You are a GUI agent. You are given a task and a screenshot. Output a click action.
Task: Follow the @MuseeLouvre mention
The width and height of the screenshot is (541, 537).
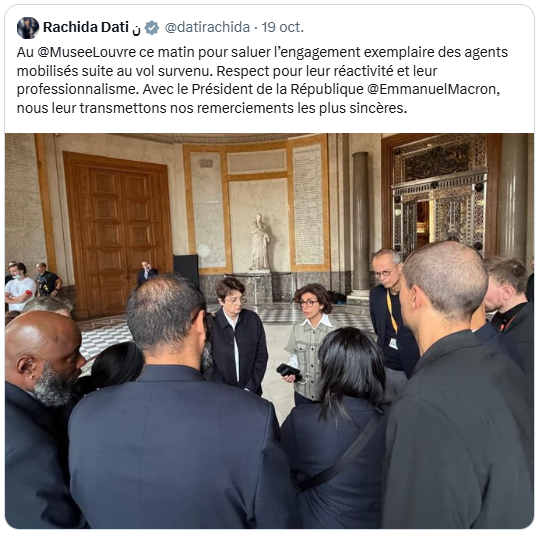tap(86, 52)
